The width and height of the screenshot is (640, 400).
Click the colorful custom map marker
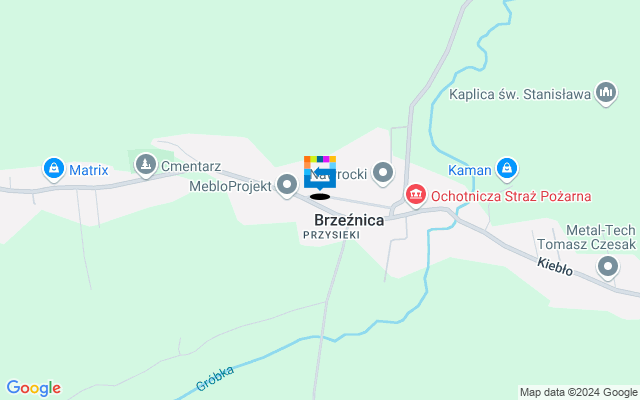click(320, 174)
